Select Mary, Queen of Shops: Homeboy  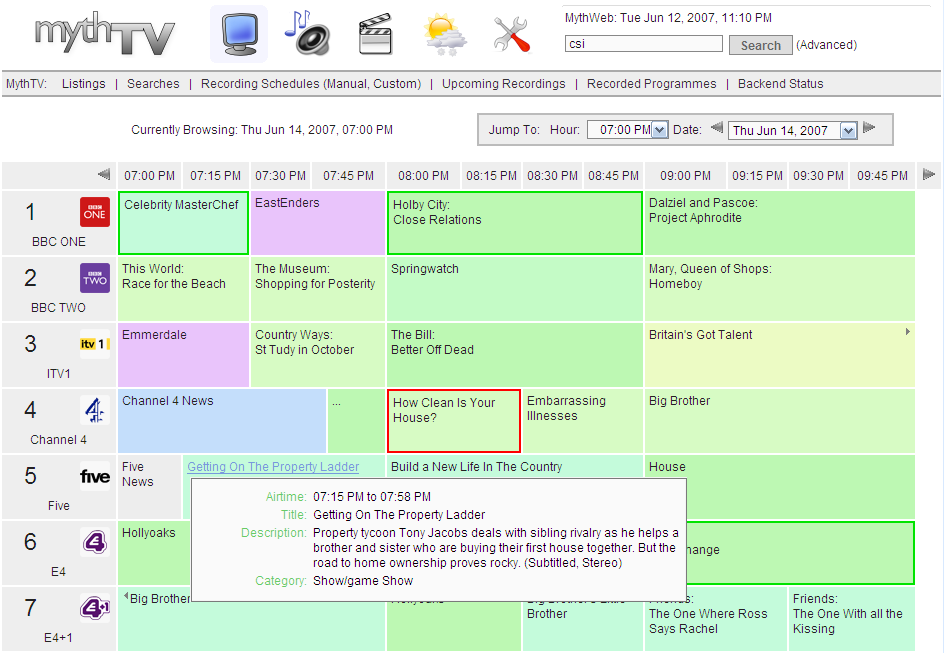click(780, 289)
